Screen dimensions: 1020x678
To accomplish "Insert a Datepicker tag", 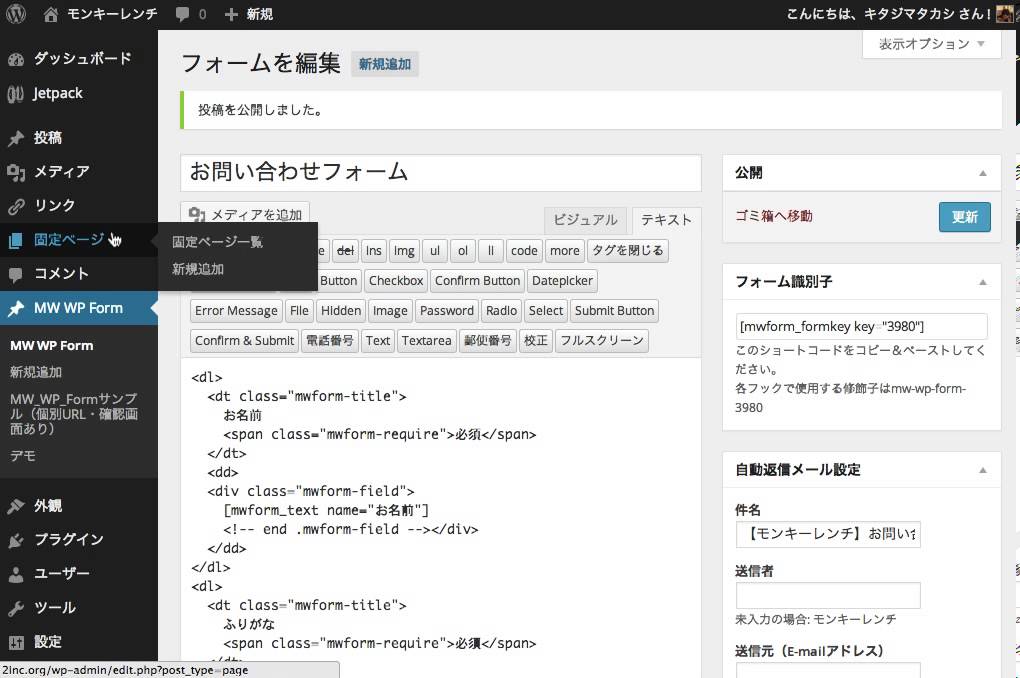I will pyautogui.click(x=562, y=281).
